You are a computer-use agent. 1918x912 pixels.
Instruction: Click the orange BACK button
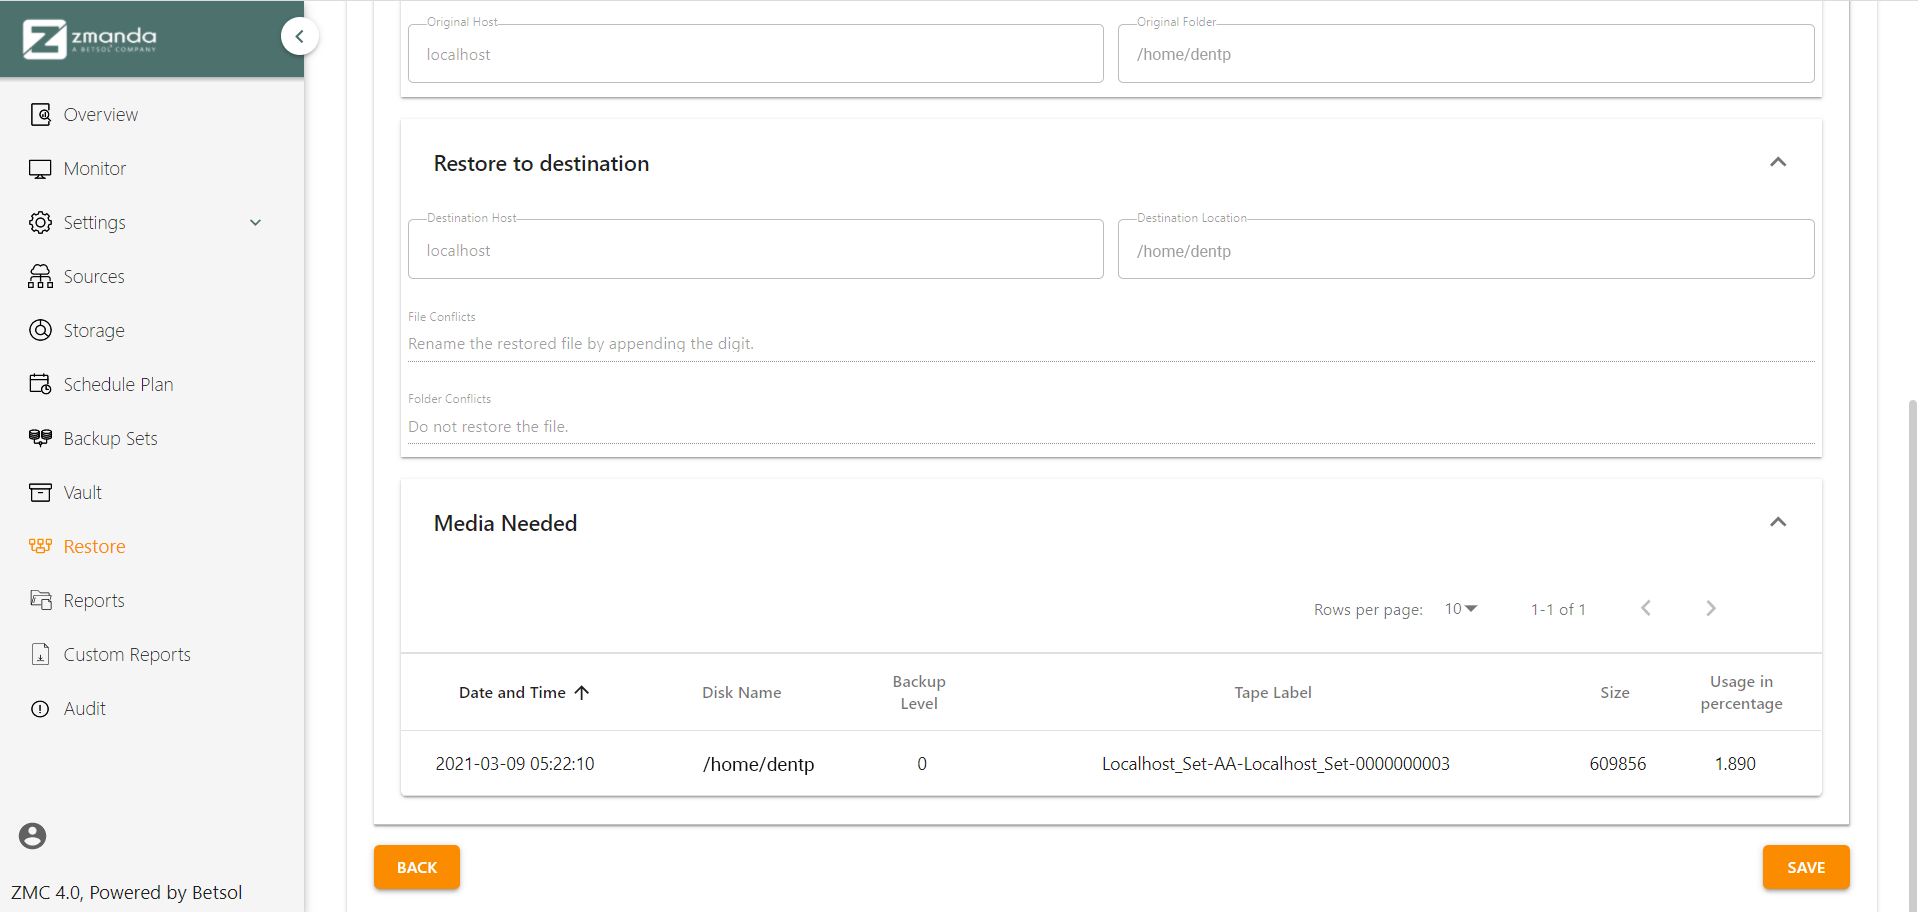tap(417, 867)
